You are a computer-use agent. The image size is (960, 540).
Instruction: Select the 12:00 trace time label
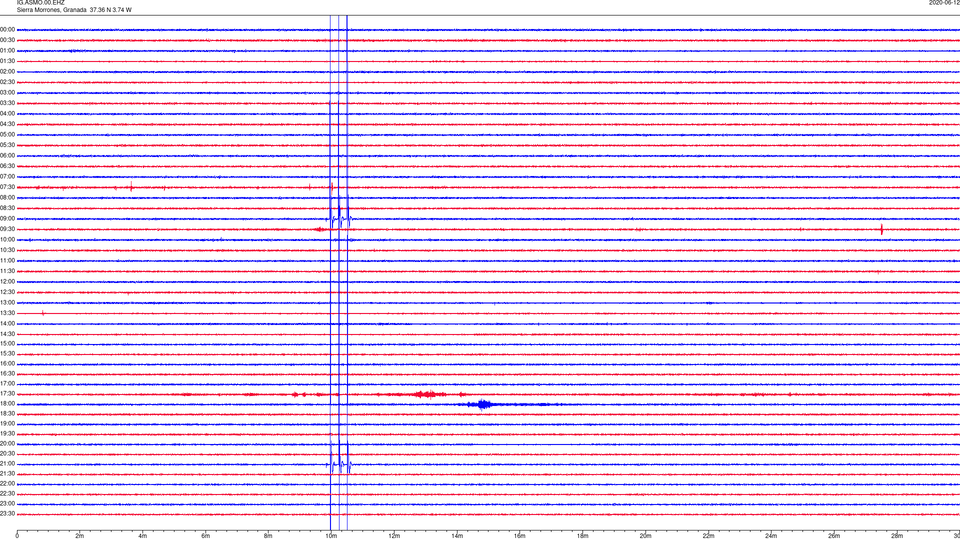[x=7, y=282]
